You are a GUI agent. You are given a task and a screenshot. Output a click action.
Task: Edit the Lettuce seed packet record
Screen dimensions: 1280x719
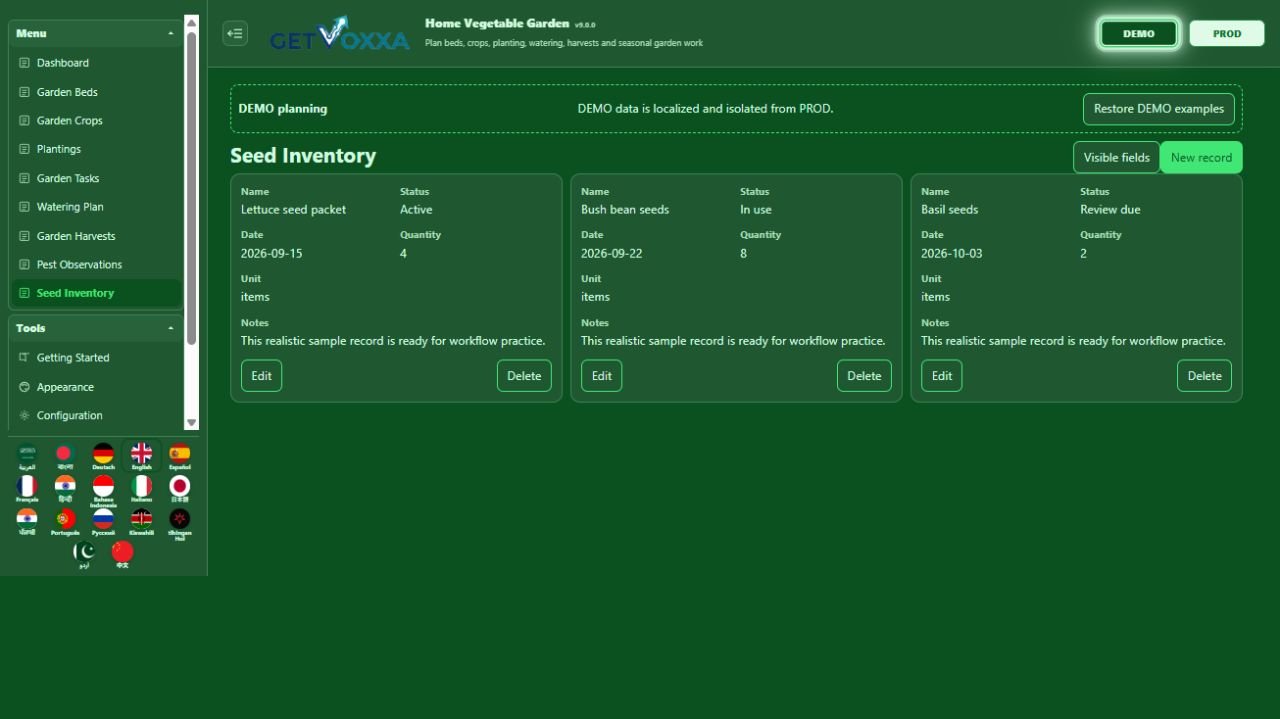[261, 376]
